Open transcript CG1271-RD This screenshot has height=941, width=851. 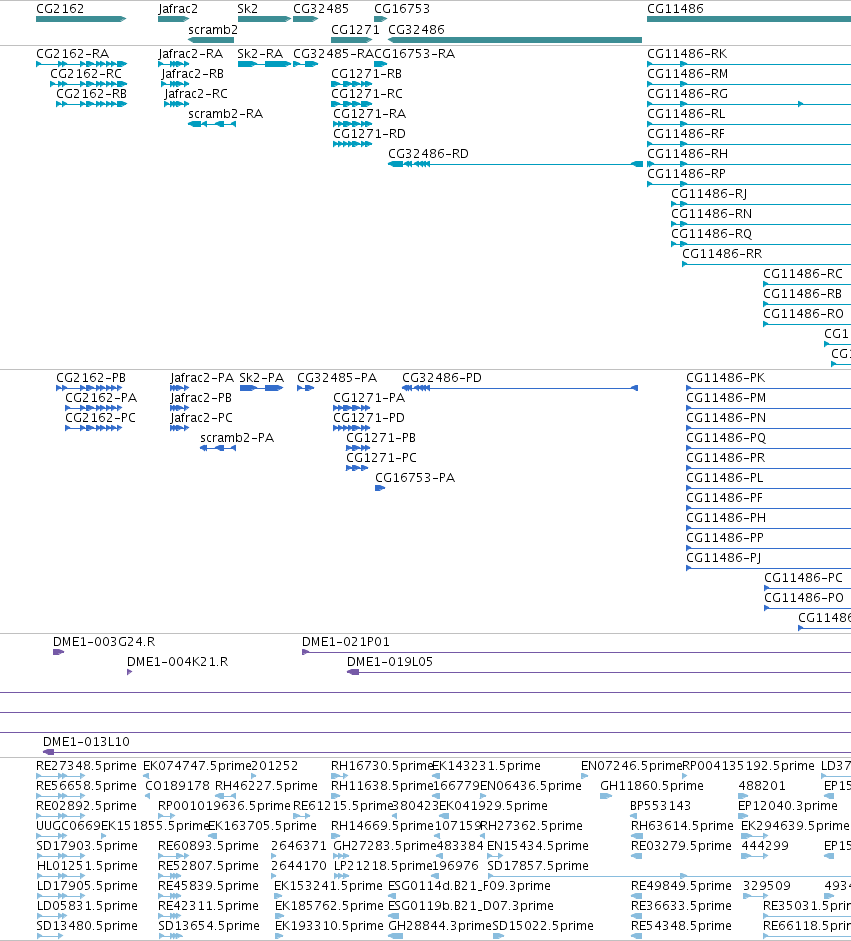coord(369,134)
